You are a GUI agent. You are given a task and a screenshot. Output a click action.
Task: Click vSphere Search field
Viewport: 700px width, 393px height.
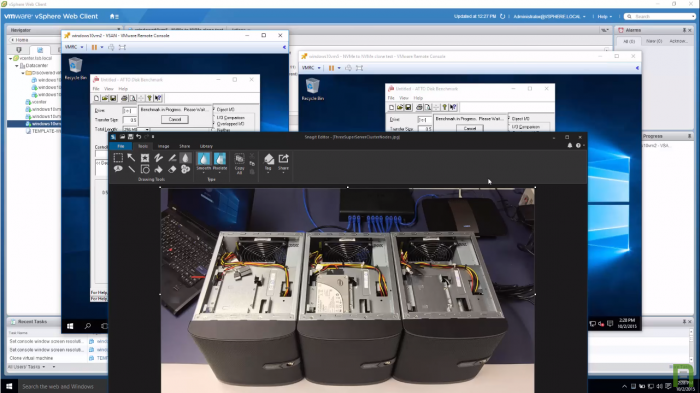[659, 17]
